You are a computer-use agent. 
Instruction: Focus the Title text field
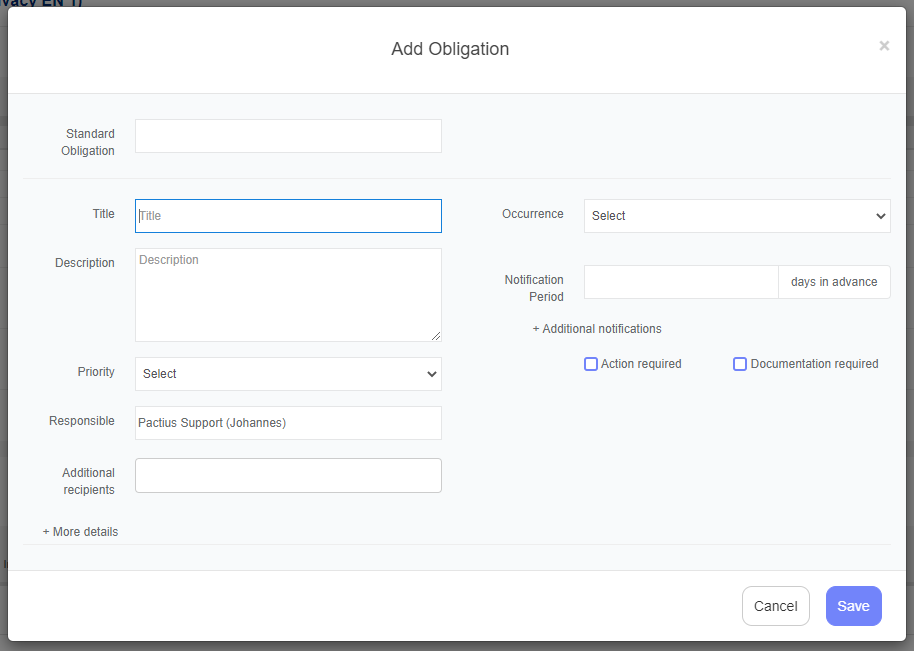(288, 216)
